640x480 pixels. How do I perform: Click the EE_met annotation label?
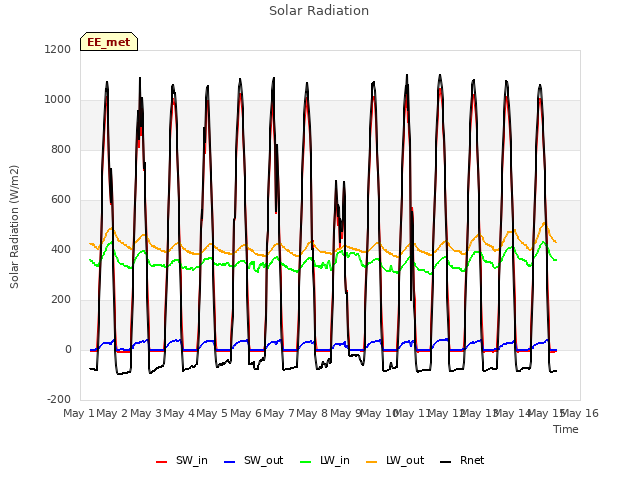point(109,42)
